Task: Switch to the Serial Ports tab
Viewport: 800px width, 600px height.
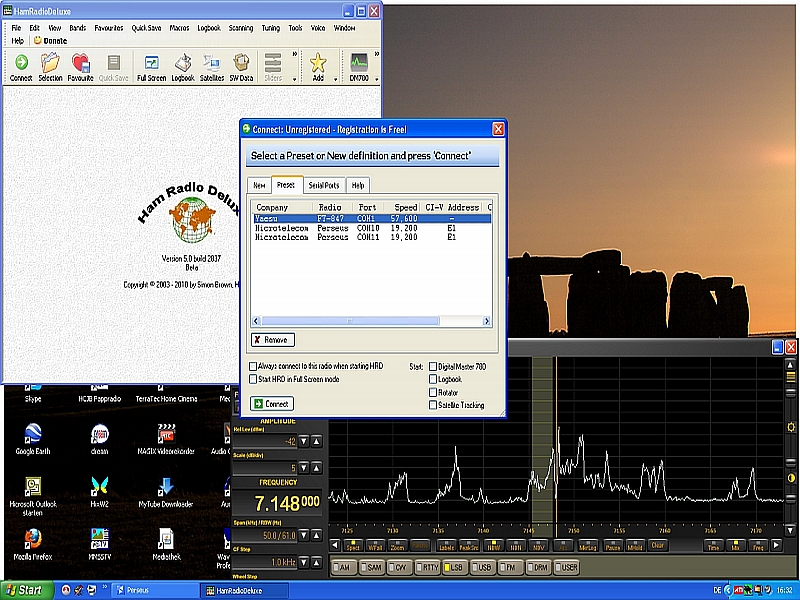Action: pyautogui.click(x=324, y=185)
